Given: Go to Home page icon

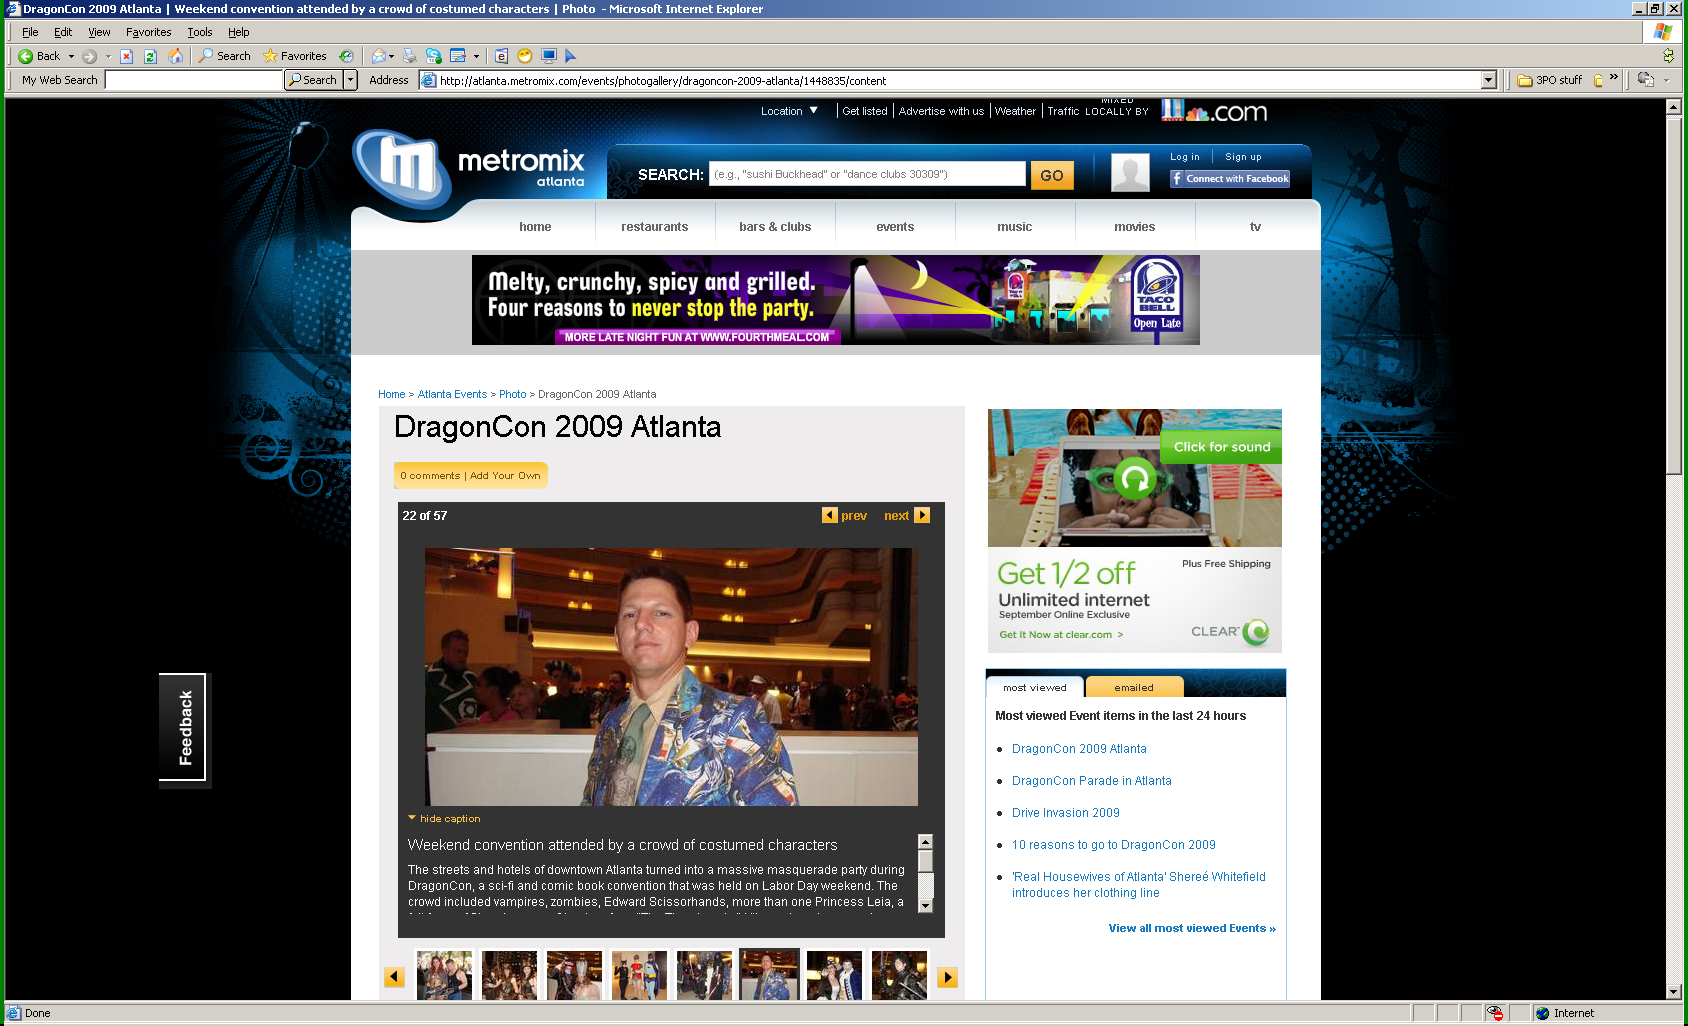Looking at the screenshot, I should (x=176, y=56).
